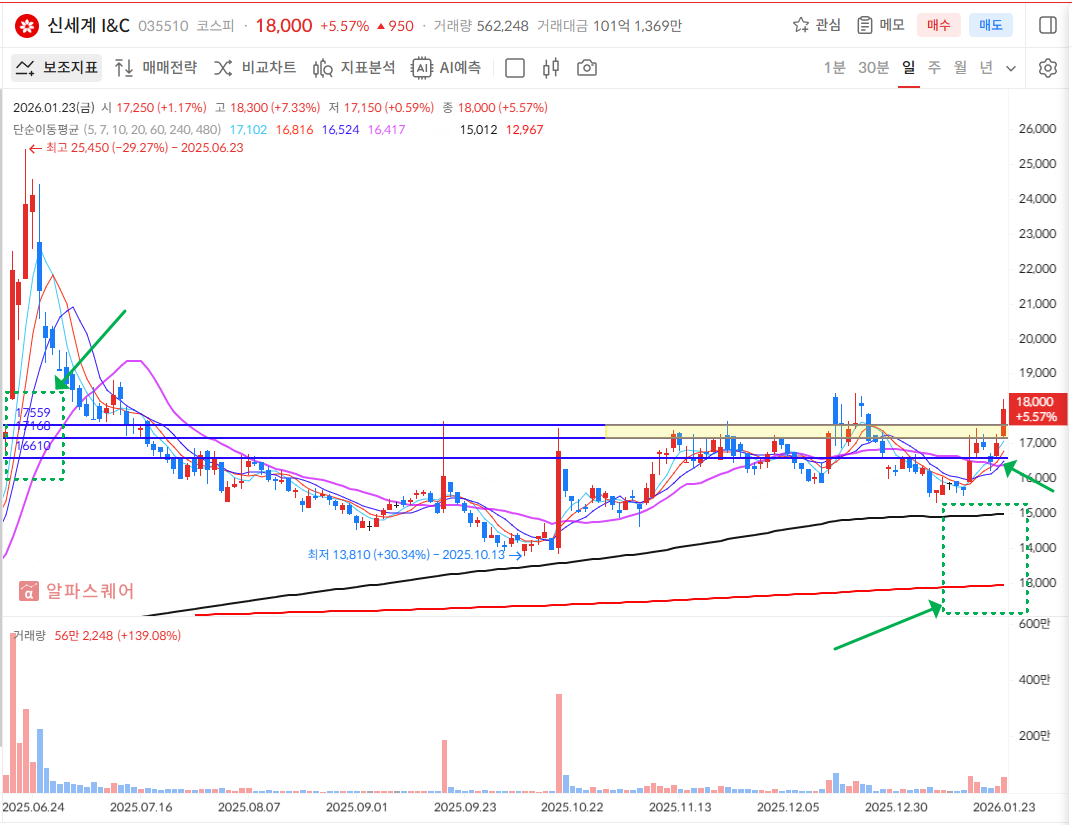The width and height of the screenshot is (1072, 825).
Task: Open the 메모 memo note
Action: (880, 25)
